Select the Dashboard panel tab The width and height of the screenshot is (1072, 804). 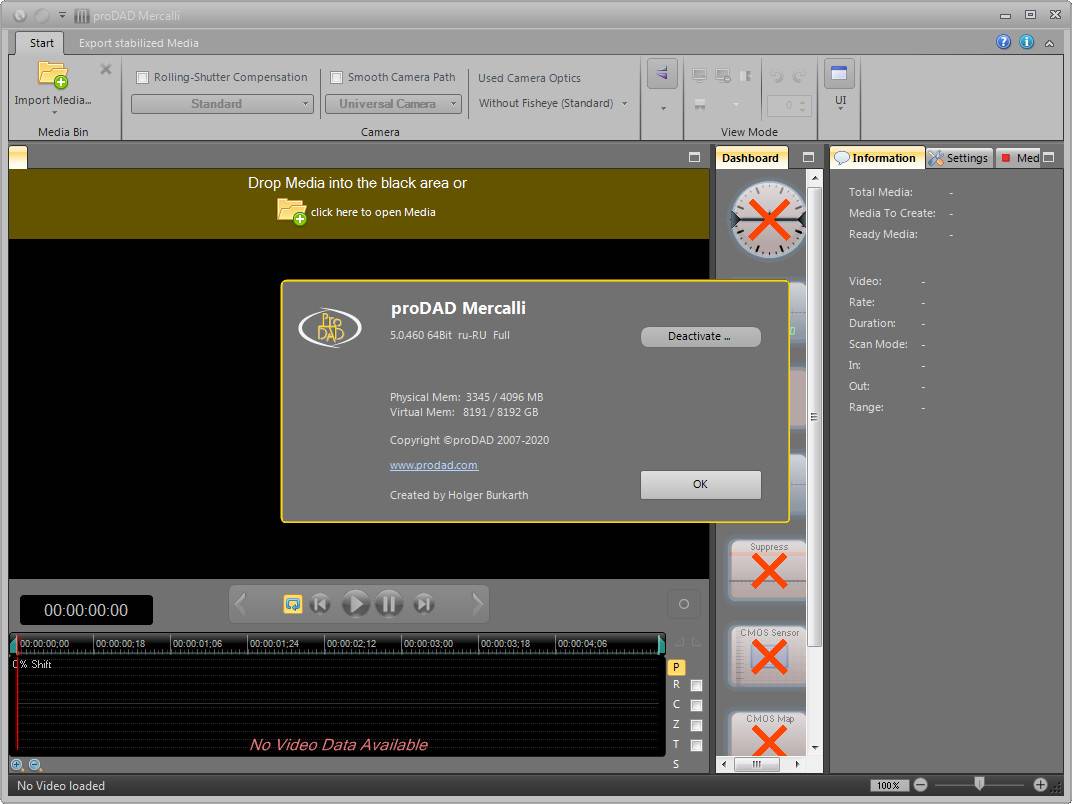click(x=750, y=158)
